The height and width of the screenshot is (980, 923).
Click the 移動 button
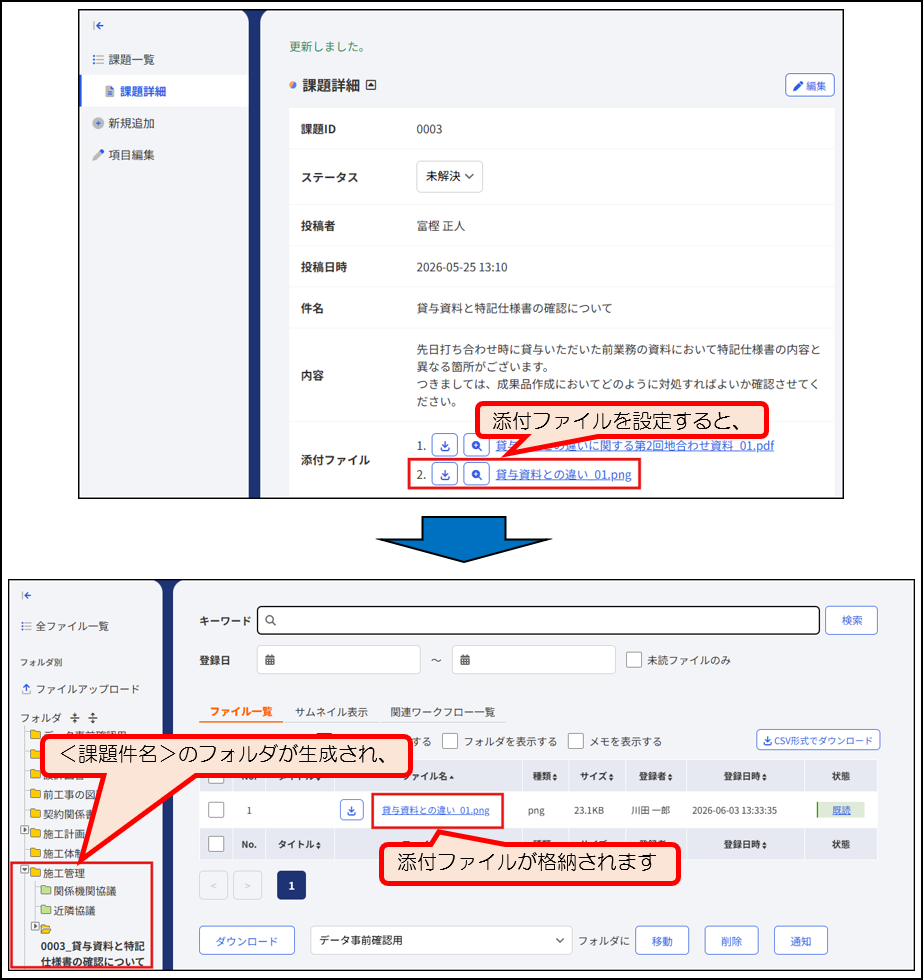click(x=662, y=941)
